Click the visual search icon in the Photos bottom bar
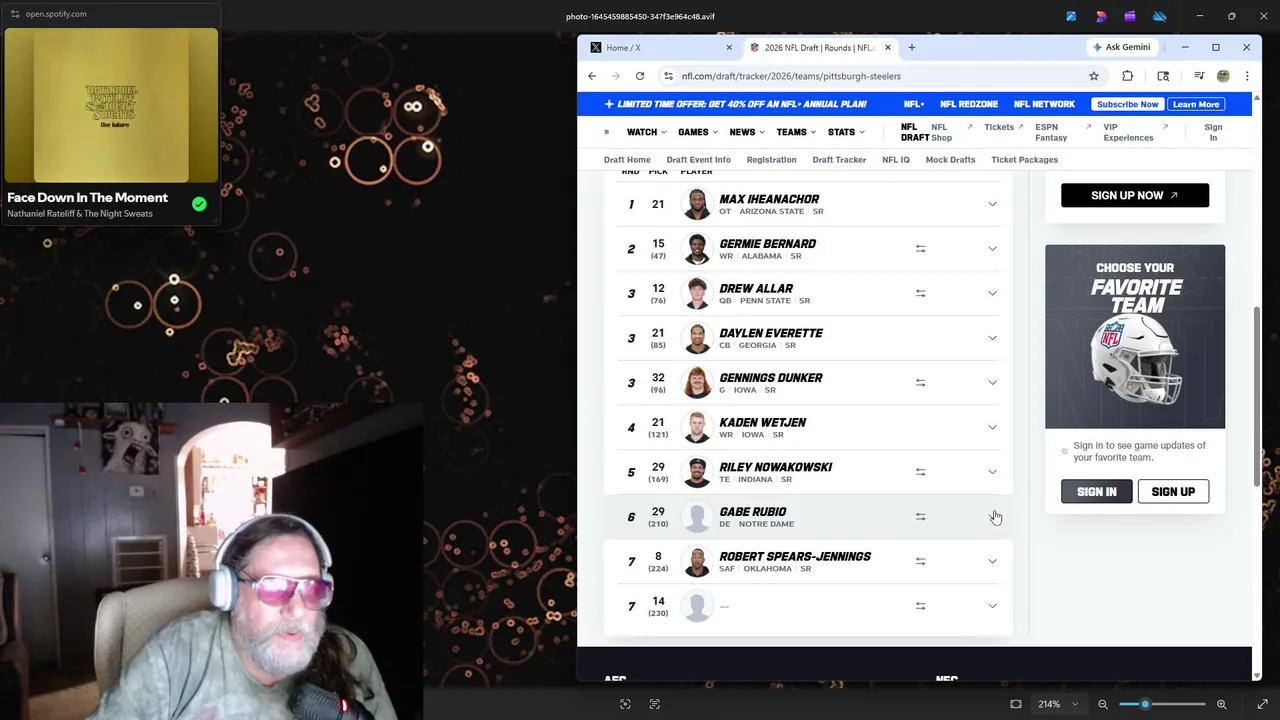The width and height of the screenshot is (1280, 720). pyautogui.click(x=625, y=704)
